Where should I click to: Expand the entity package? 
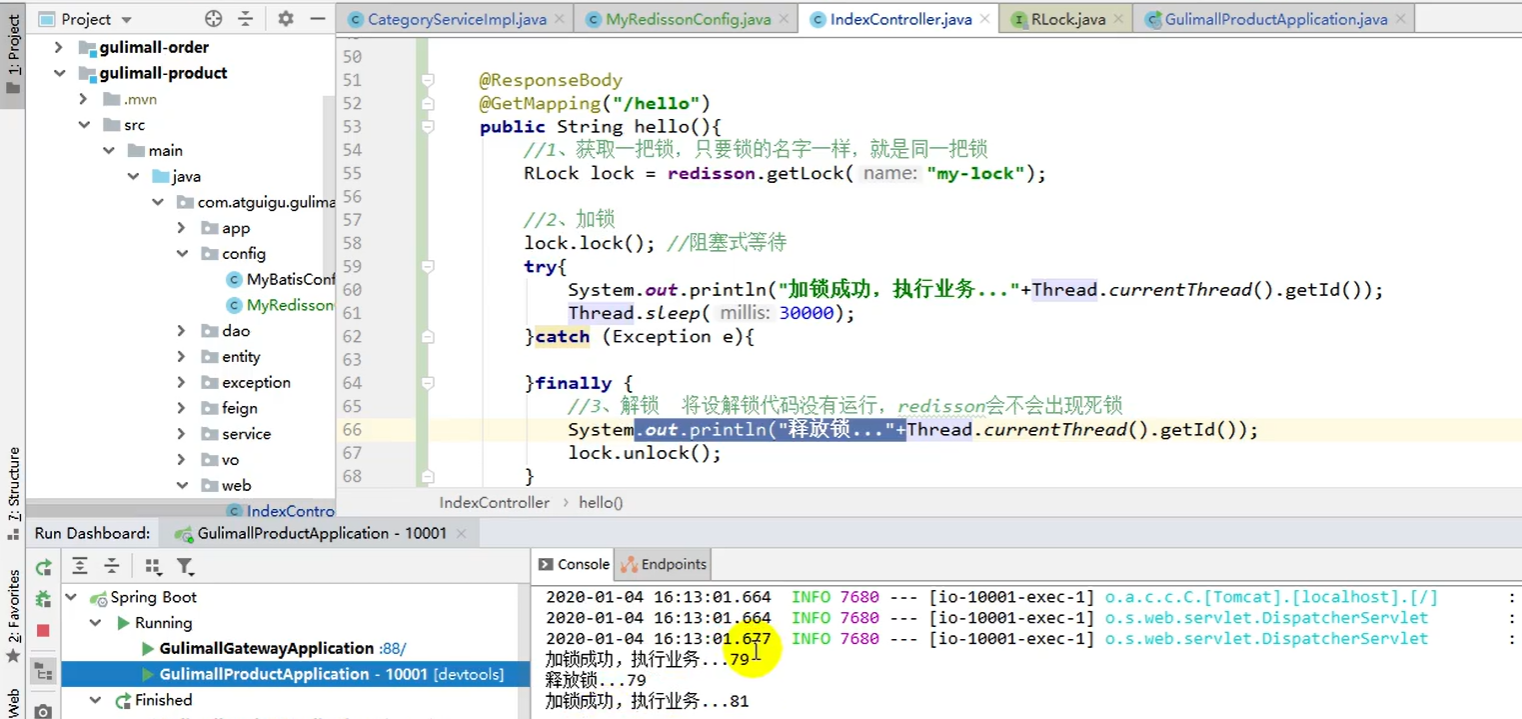coord(181,357)
